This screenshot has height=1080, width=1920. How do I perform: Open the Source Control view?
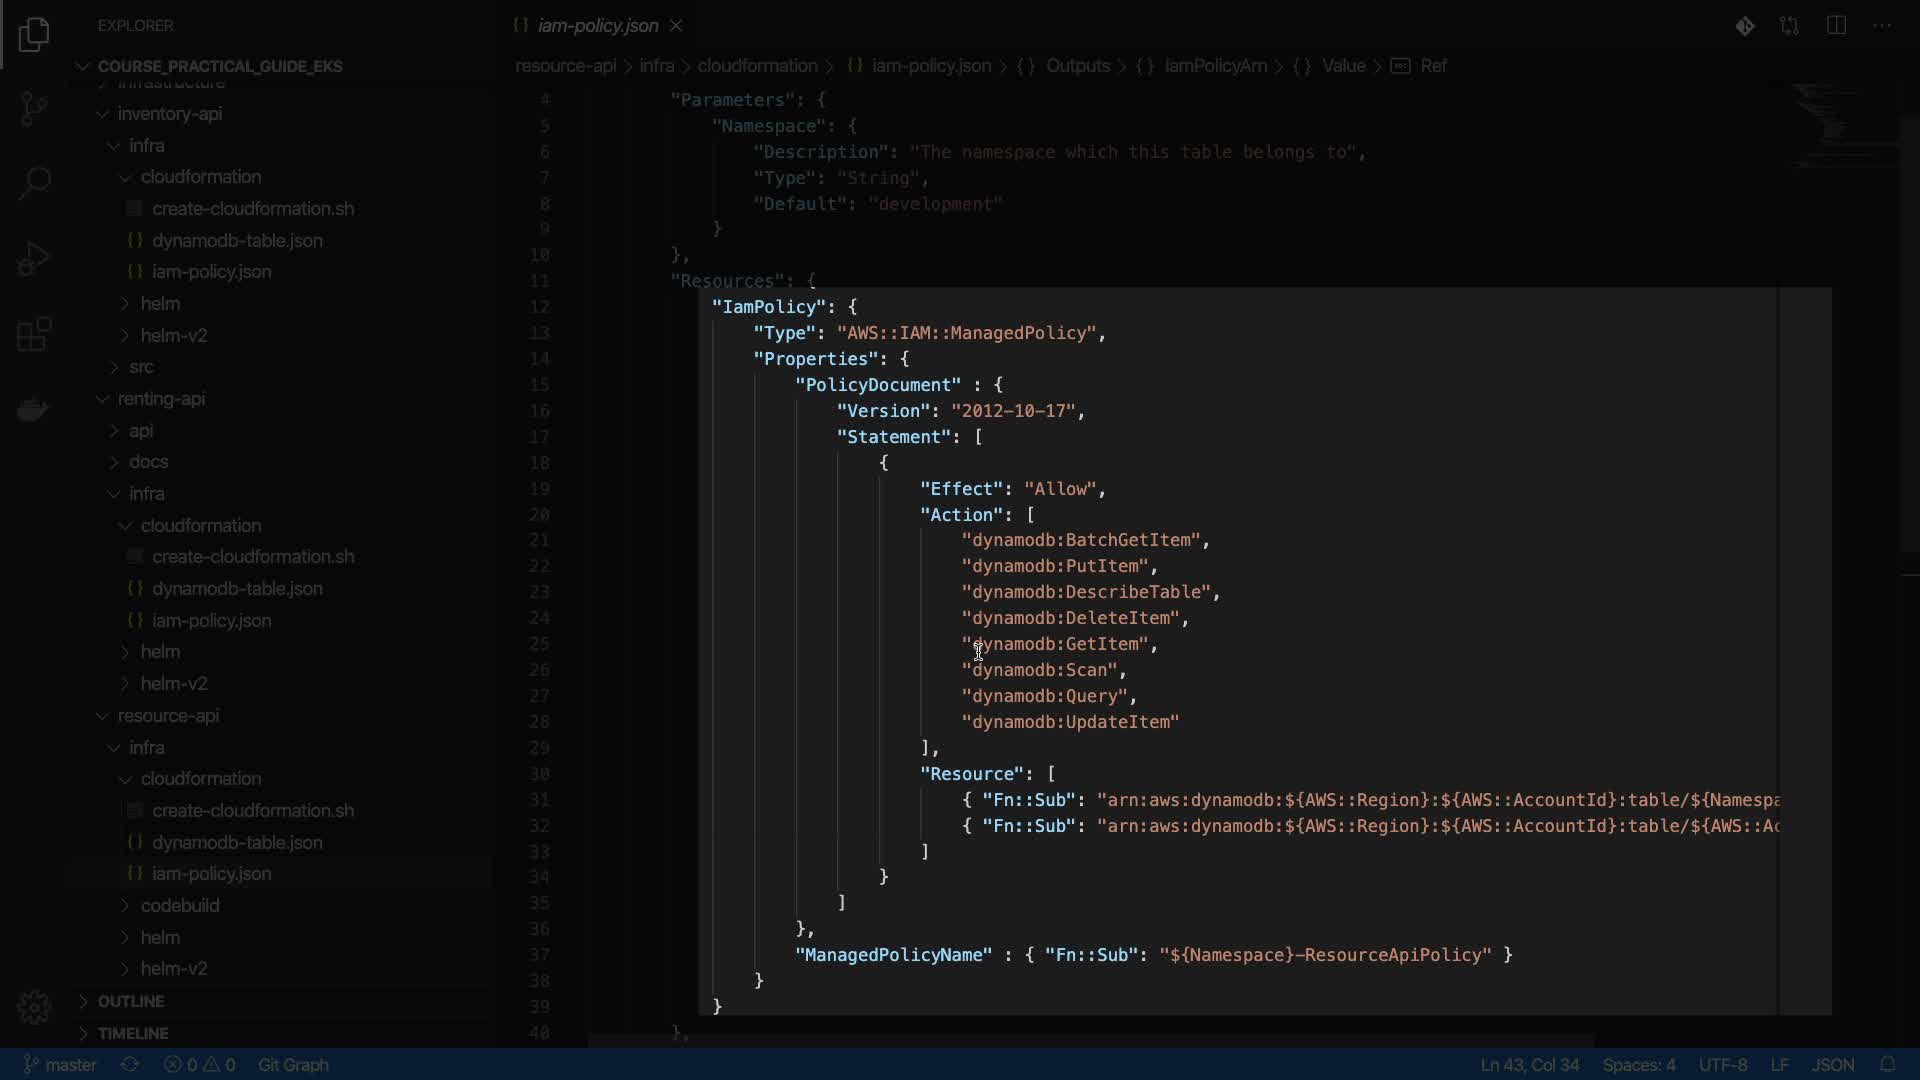pyautogui.click(x=34, y=108)
